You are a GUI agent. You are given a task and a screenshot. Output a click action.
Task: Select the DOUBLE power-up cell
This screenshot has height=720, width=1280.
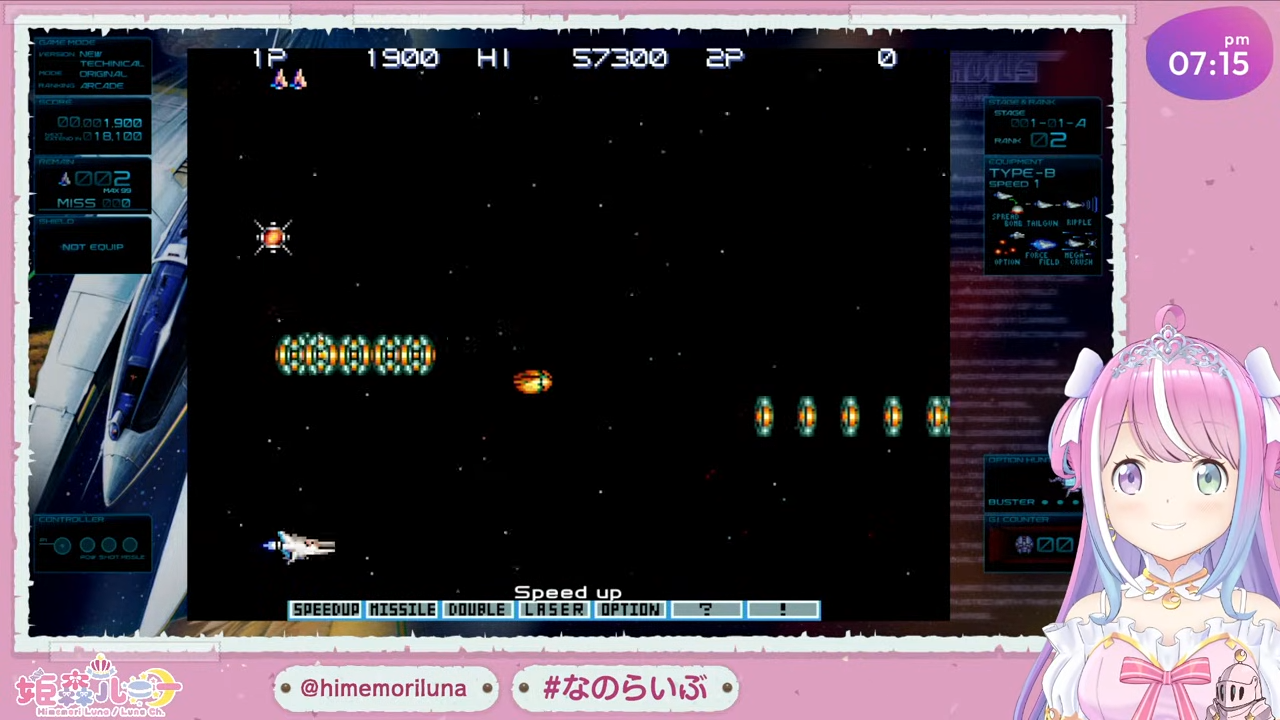(478, 610)
